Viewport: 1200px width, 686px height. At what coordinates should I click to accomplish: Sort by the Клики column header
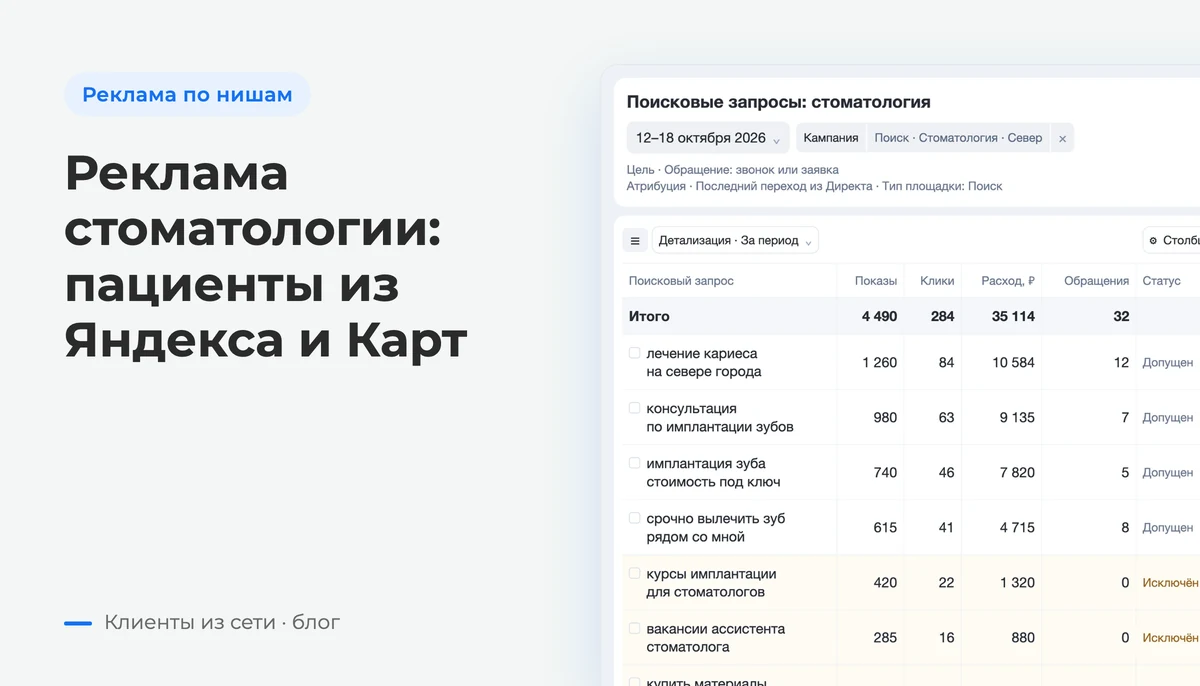[x=937, y=281]
